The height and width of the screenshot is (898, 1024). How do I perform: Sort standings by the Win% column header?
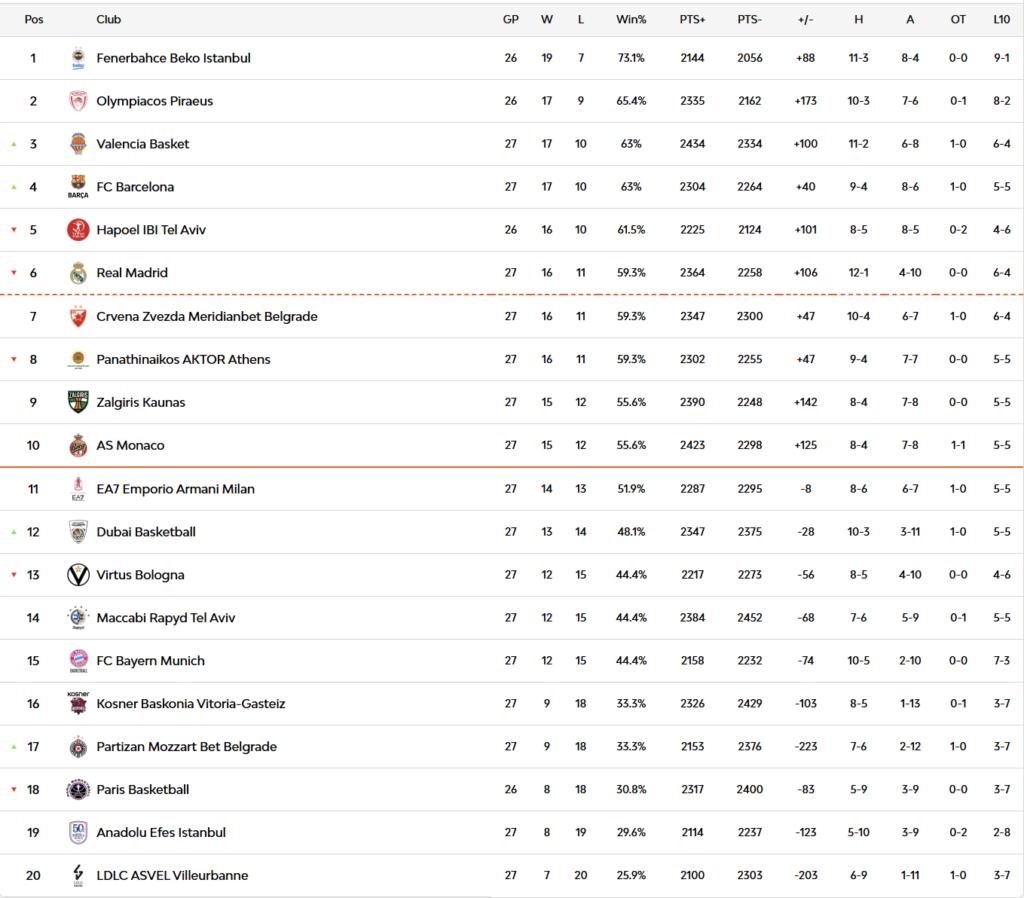(x=631, y=19)
